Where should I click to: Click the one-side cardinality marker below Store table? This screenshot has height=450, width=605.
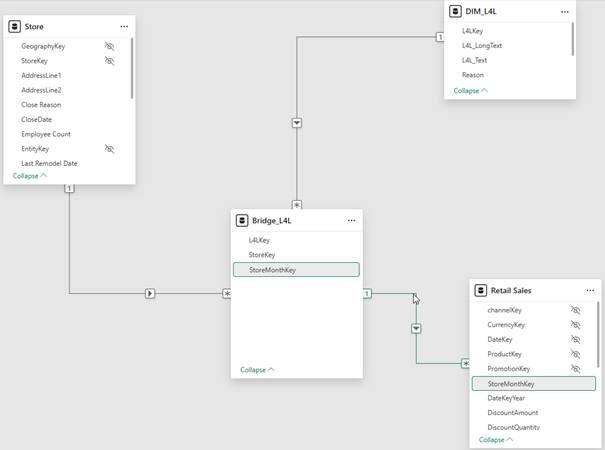[x=69, y=188]
